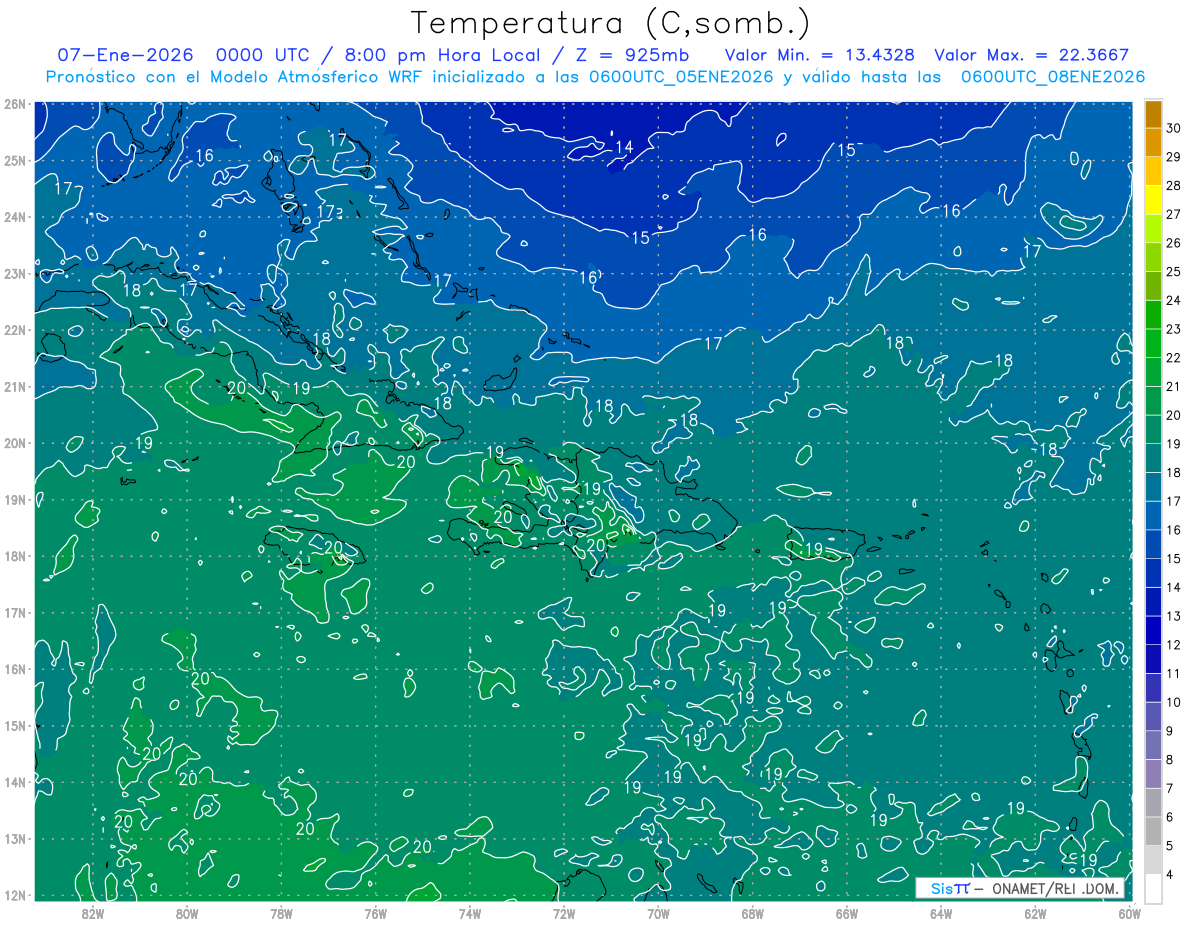The width and height of the screenshot is (1200, 927).
Task: Click the "22N" latitude axis label
Action: tap(15, 330)
